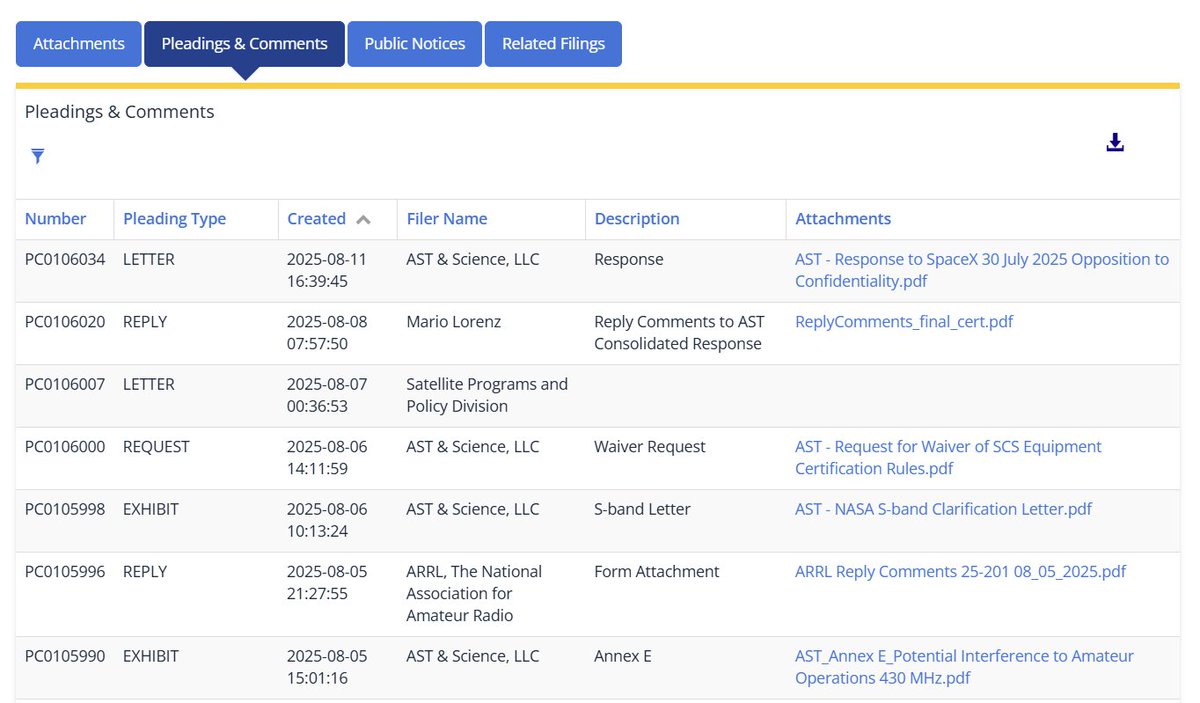Image resolution: width=1200 pixels, height=703 pixels.
Task: Click the Annex E description
Action: (x=623, y=657)
